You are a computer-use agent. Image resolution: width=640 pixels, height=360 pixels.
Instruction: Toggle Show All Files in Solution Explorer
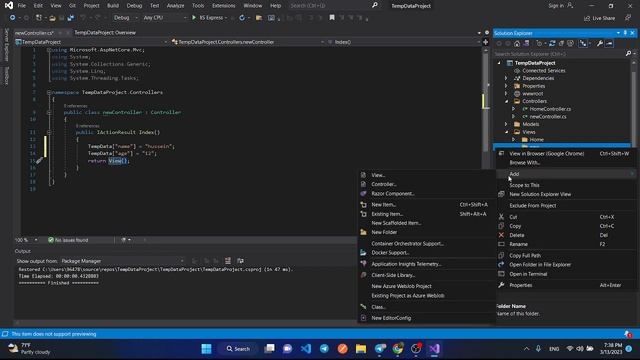click(570, 44)
